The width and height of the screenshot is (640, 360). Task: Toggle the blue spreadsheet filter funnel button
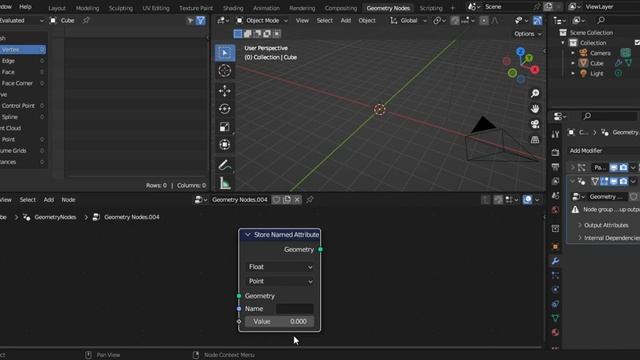(x=200, y=20)
